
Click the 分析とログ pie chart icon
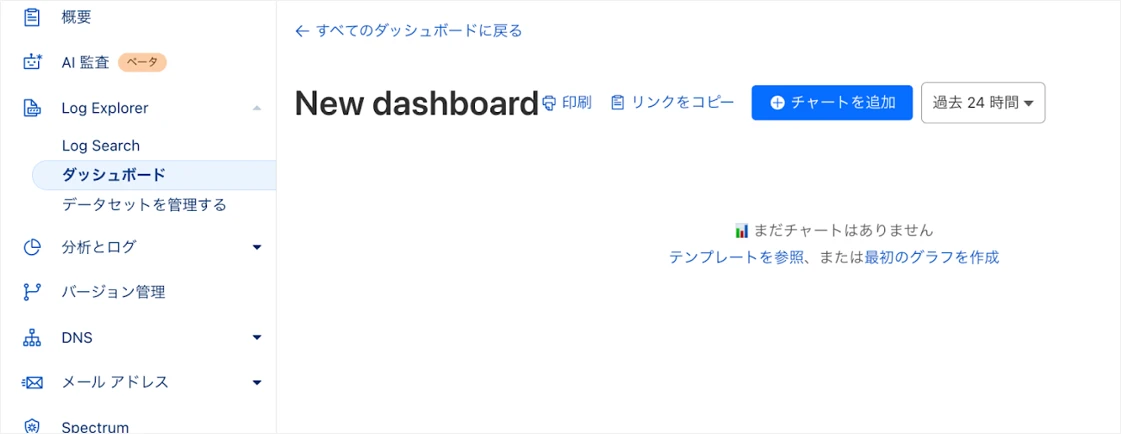click(x=32, y=247)
